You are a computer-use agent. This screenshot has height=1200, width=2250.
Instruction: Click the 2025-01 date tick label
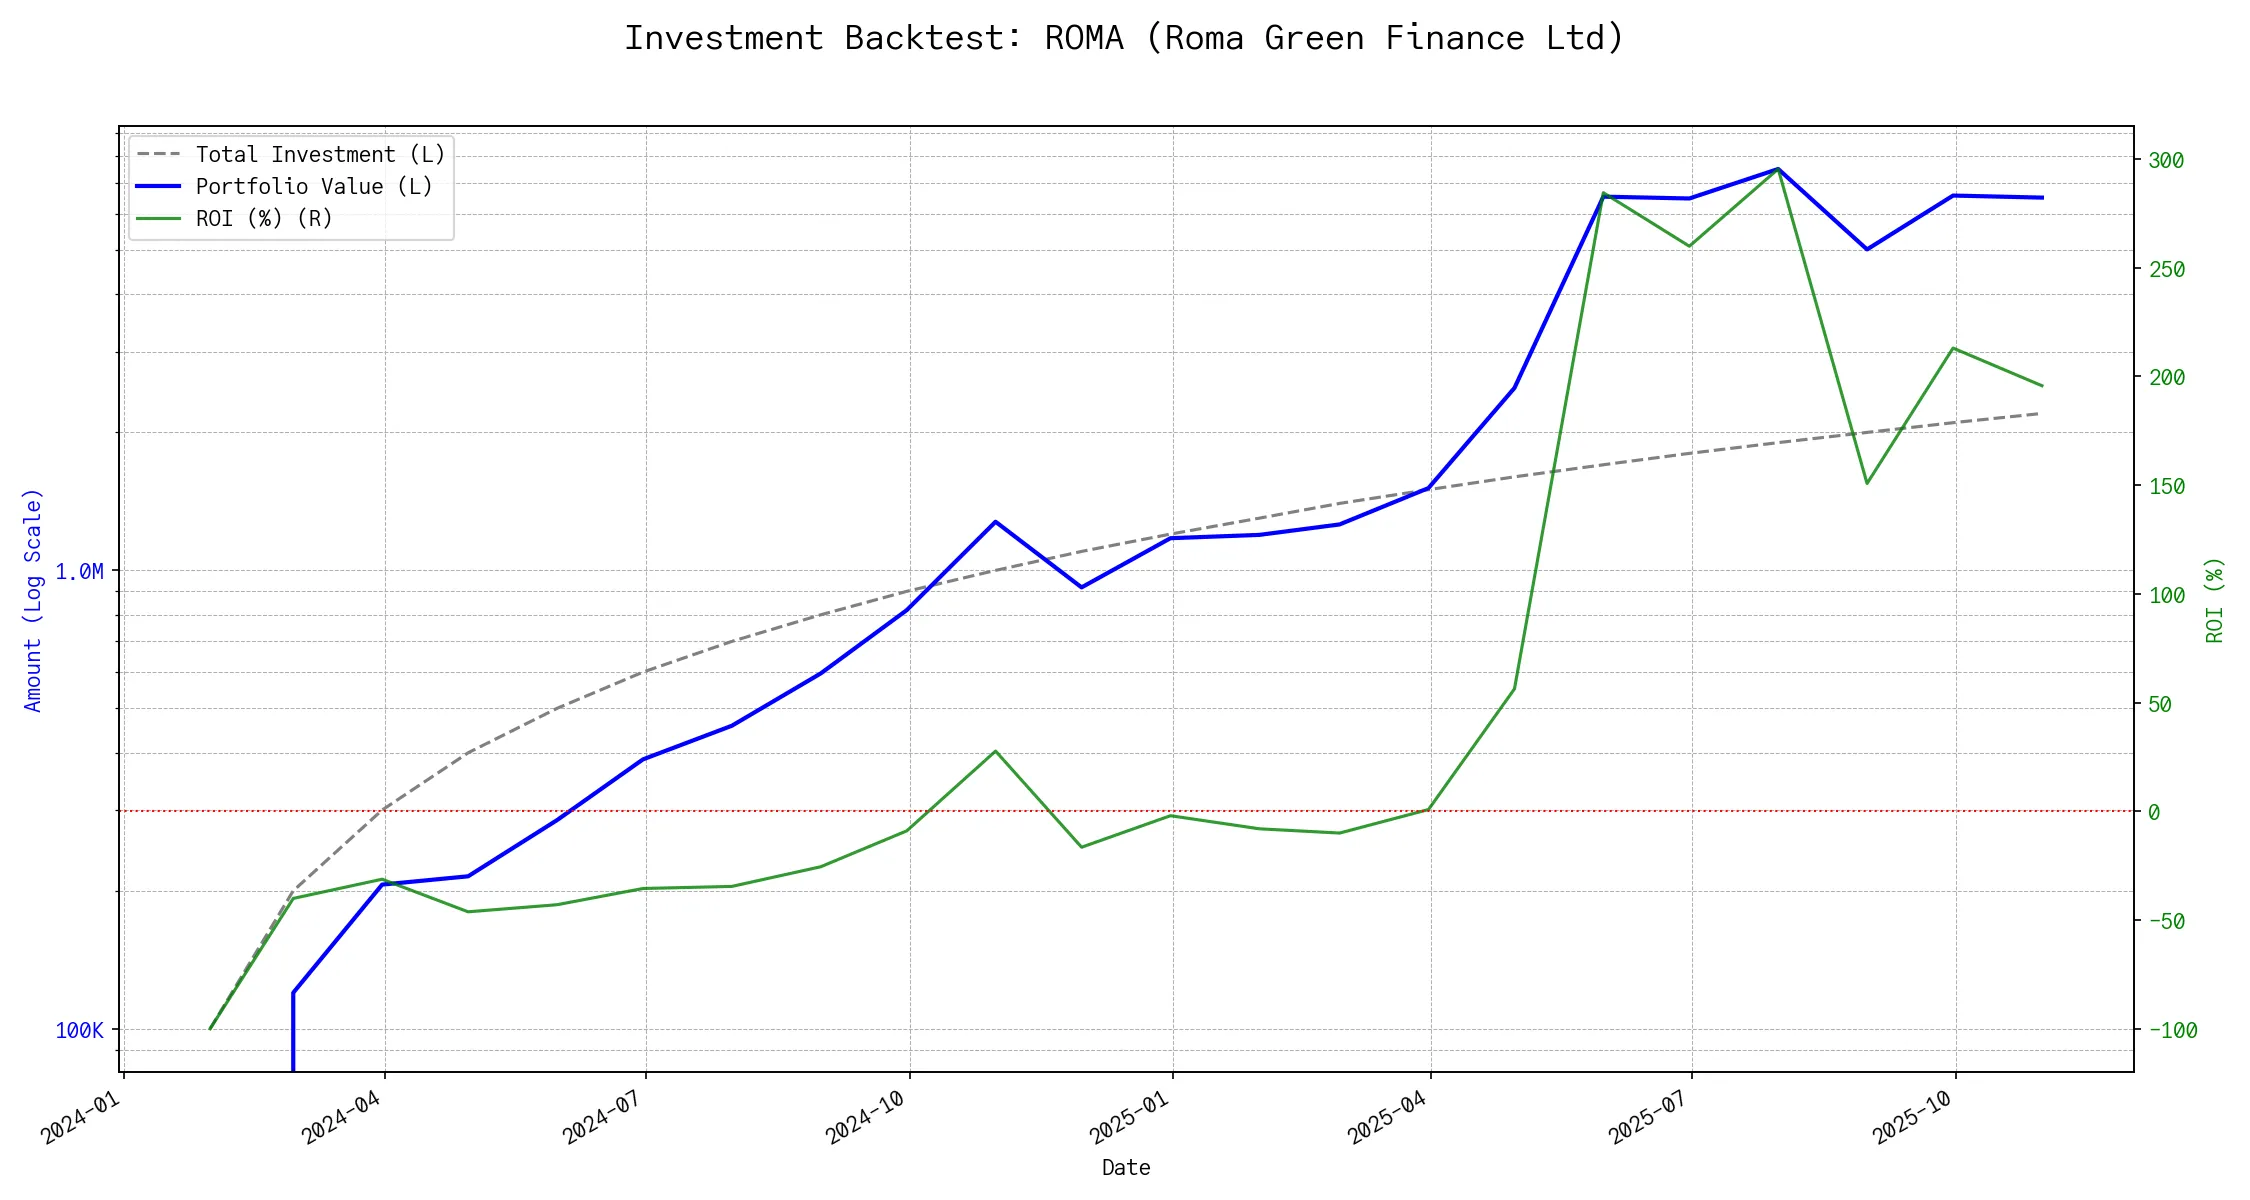pos(1129,1116)
